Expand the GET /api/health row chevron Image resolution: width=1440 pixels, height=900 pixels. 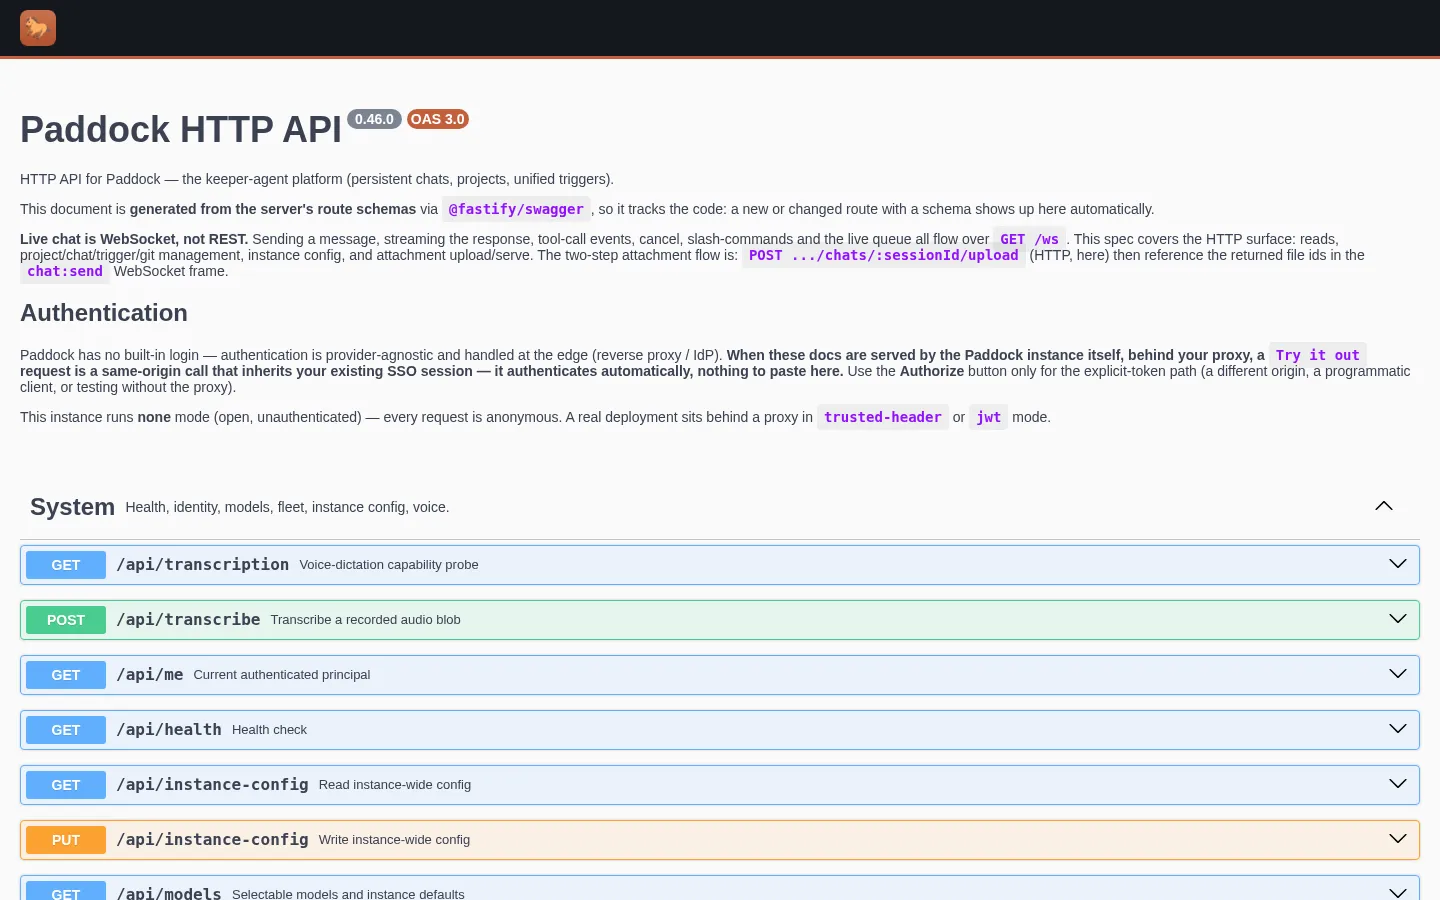1398,729
